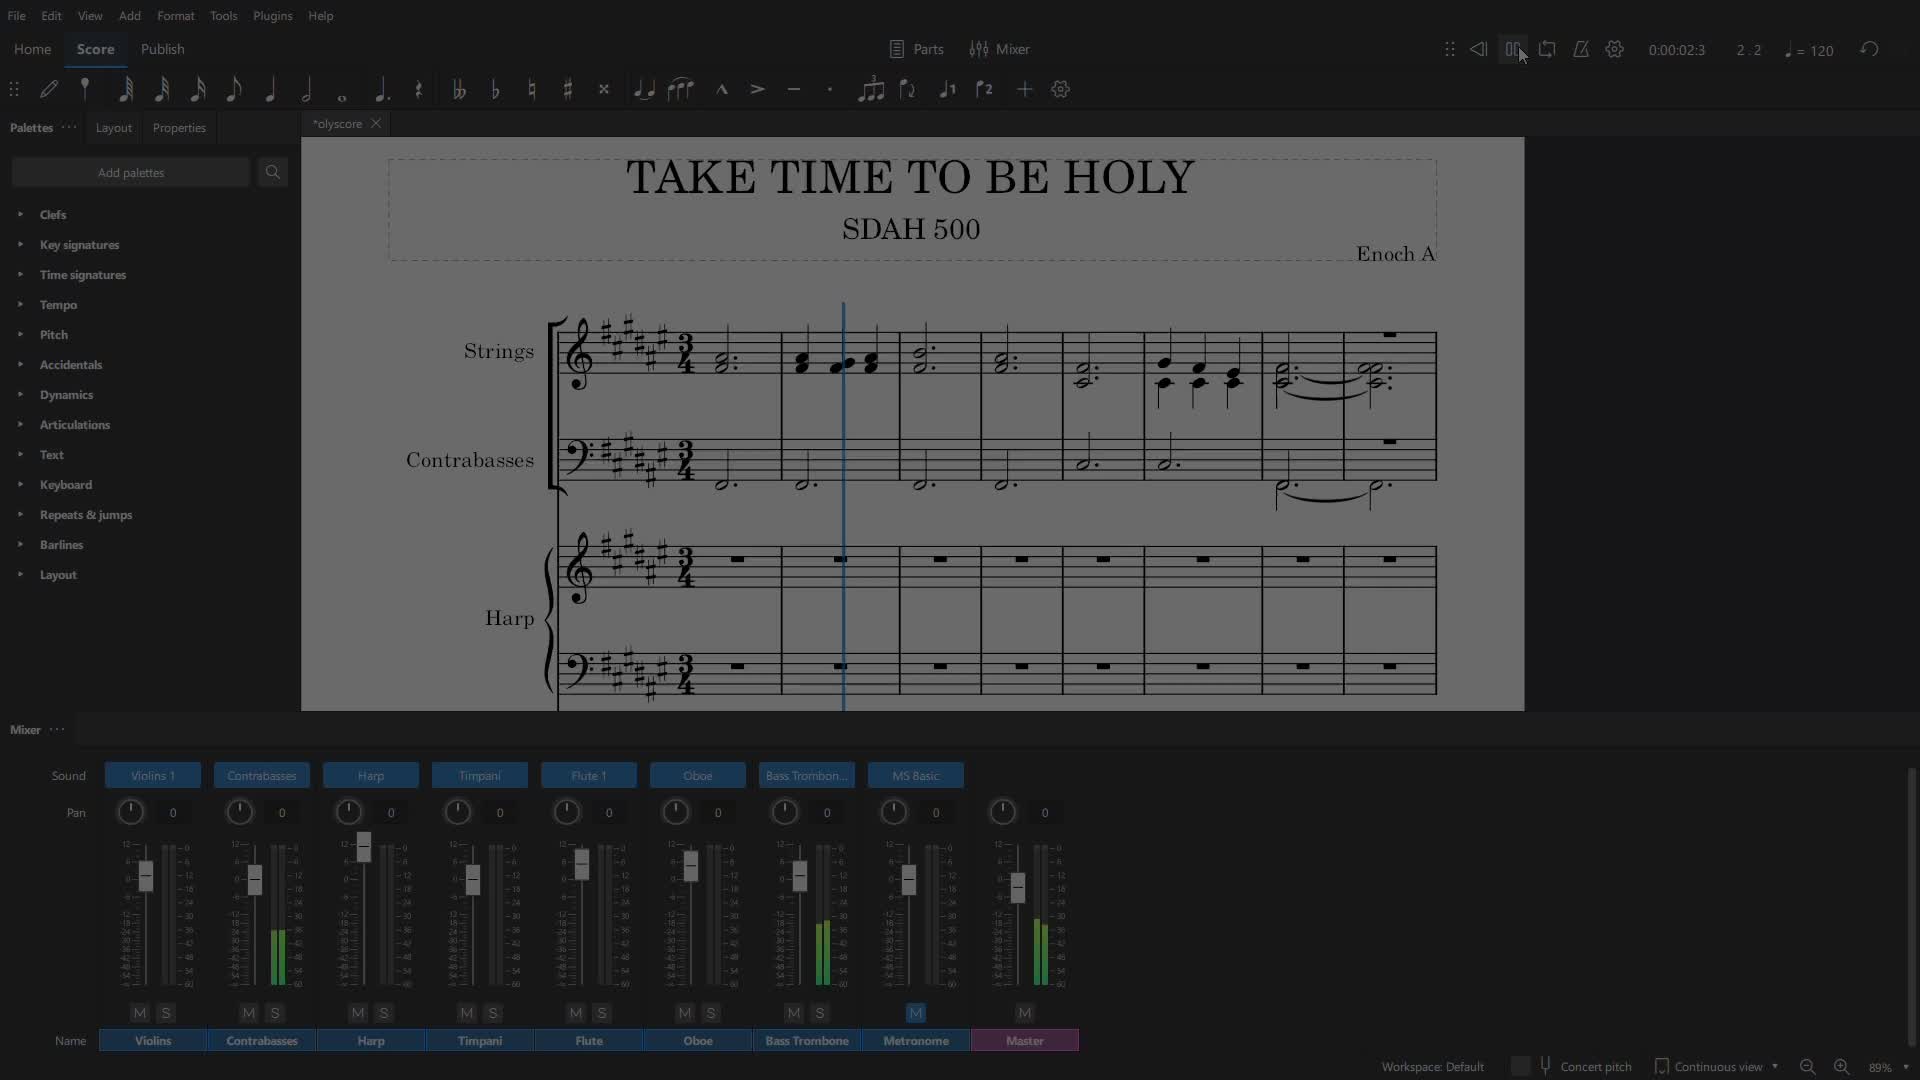This screenshot has height=1080, width=1920.
Task: Unmute the Metronome channel
Action: coord(916,1013)
